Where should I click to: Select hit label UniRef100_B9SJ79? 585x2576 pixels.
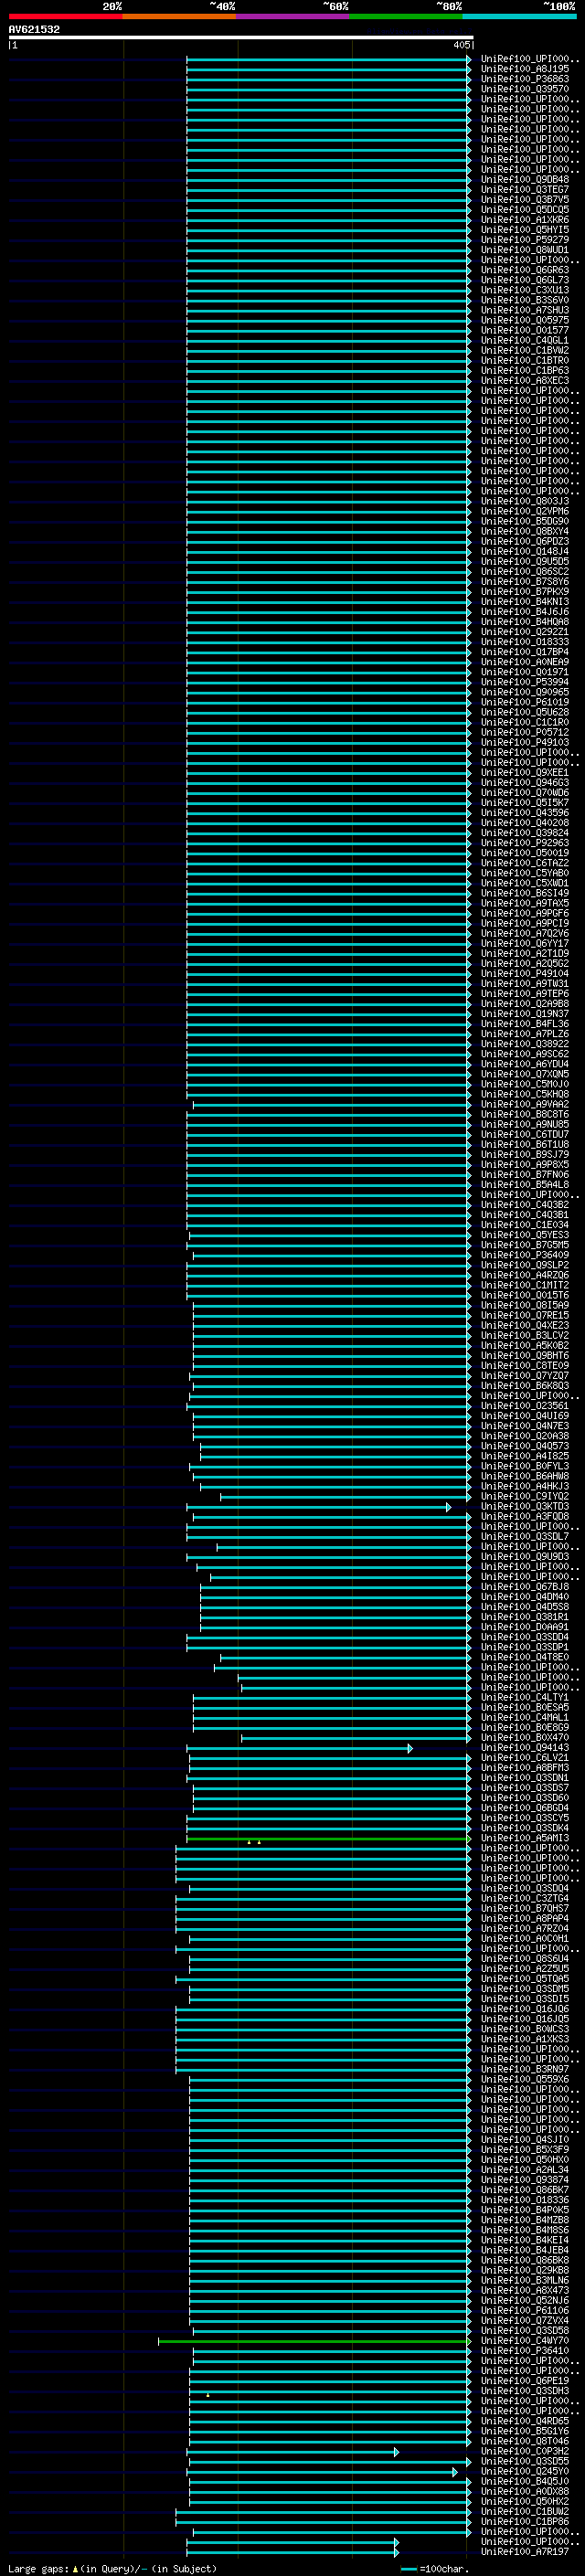525,1155
